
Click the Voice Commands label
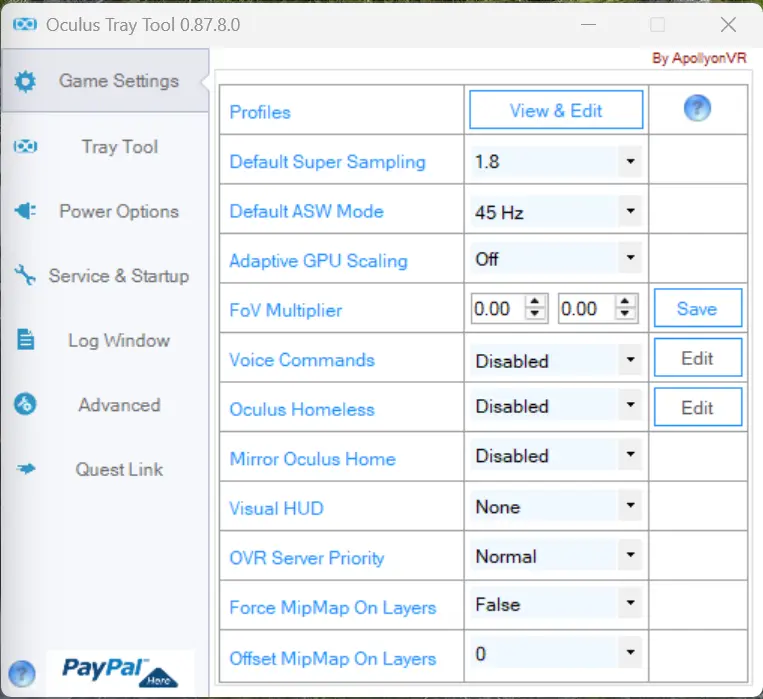tap(302, 360)
